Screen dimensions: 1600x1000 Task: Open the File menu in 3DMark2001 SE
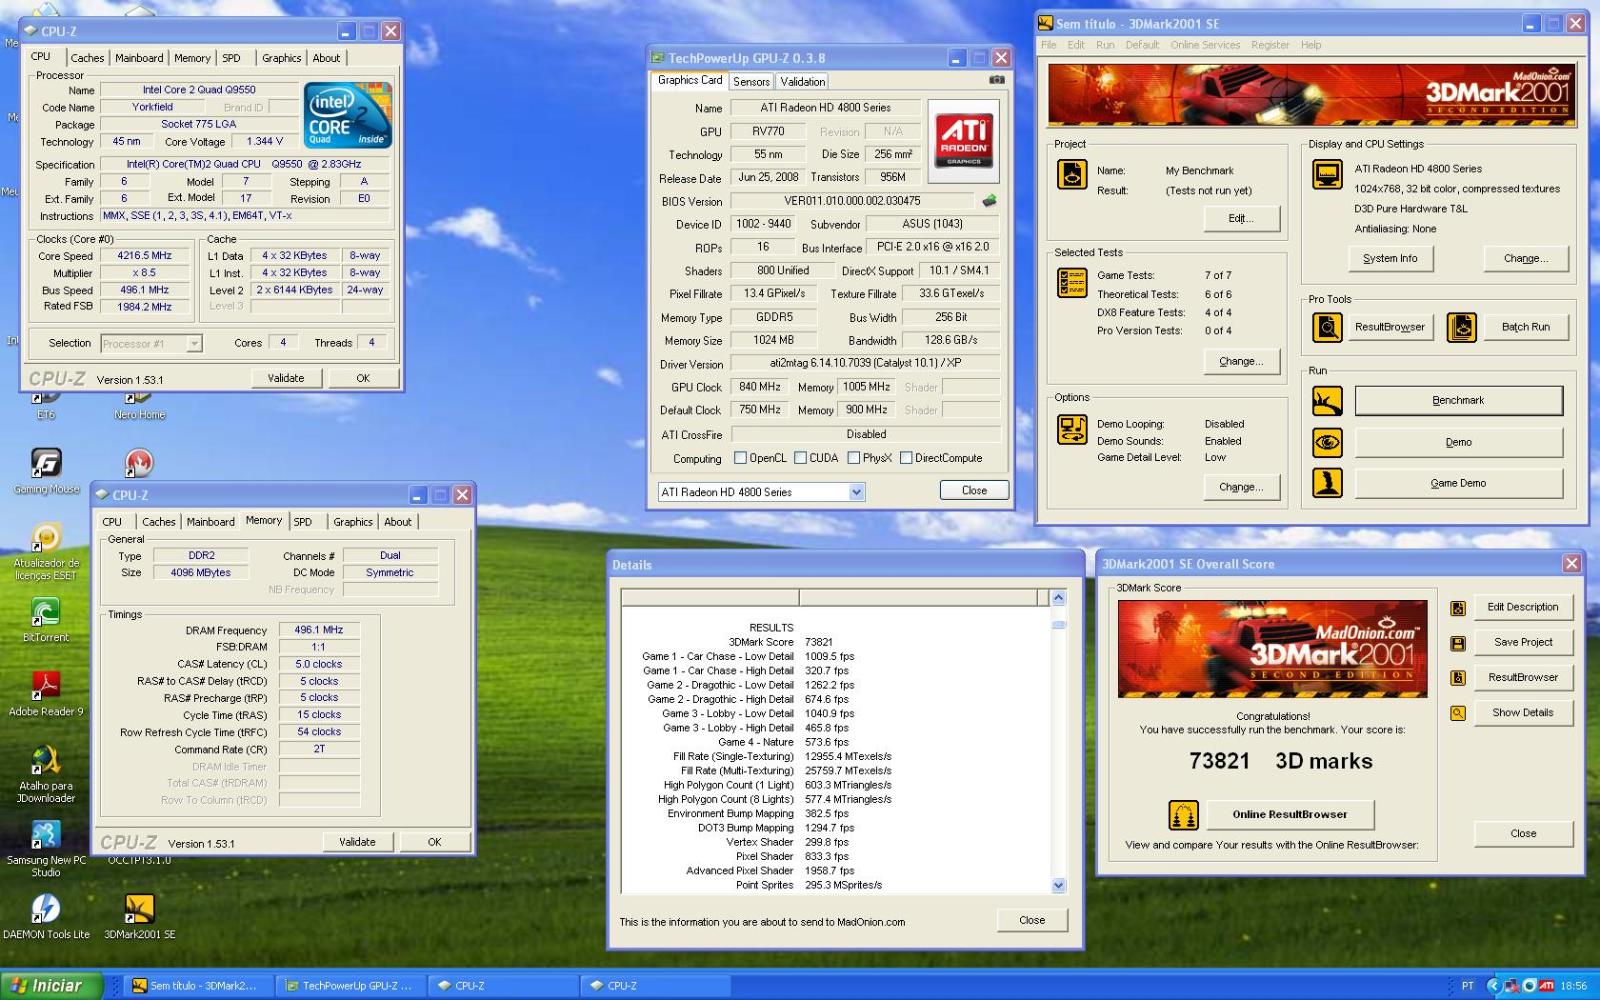coord(1049,45)
